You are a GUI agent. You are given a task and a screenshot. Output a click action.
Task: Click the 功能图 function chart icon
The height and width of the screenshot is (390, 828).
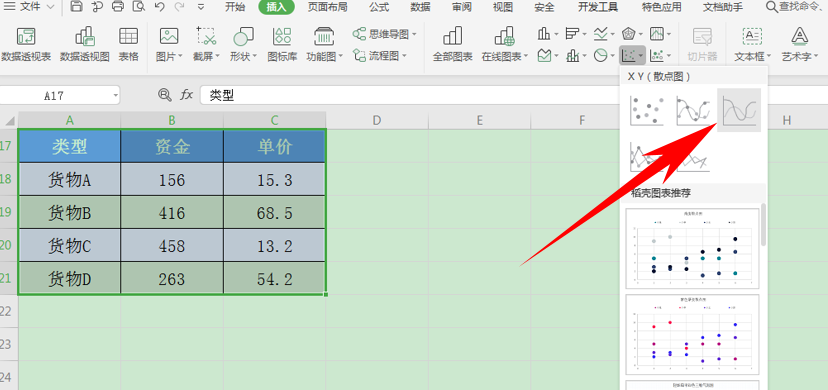(324, 36)
